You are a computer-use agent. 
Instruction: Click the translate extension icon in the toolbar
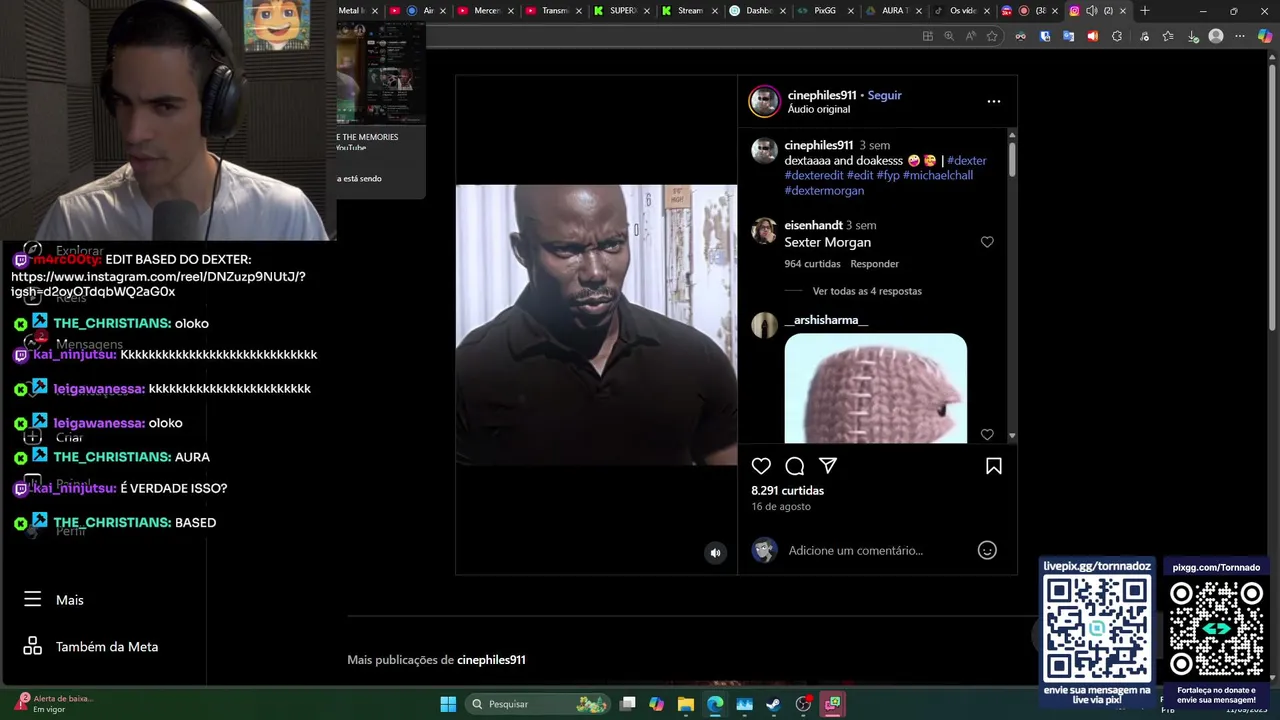[1068, 36]
